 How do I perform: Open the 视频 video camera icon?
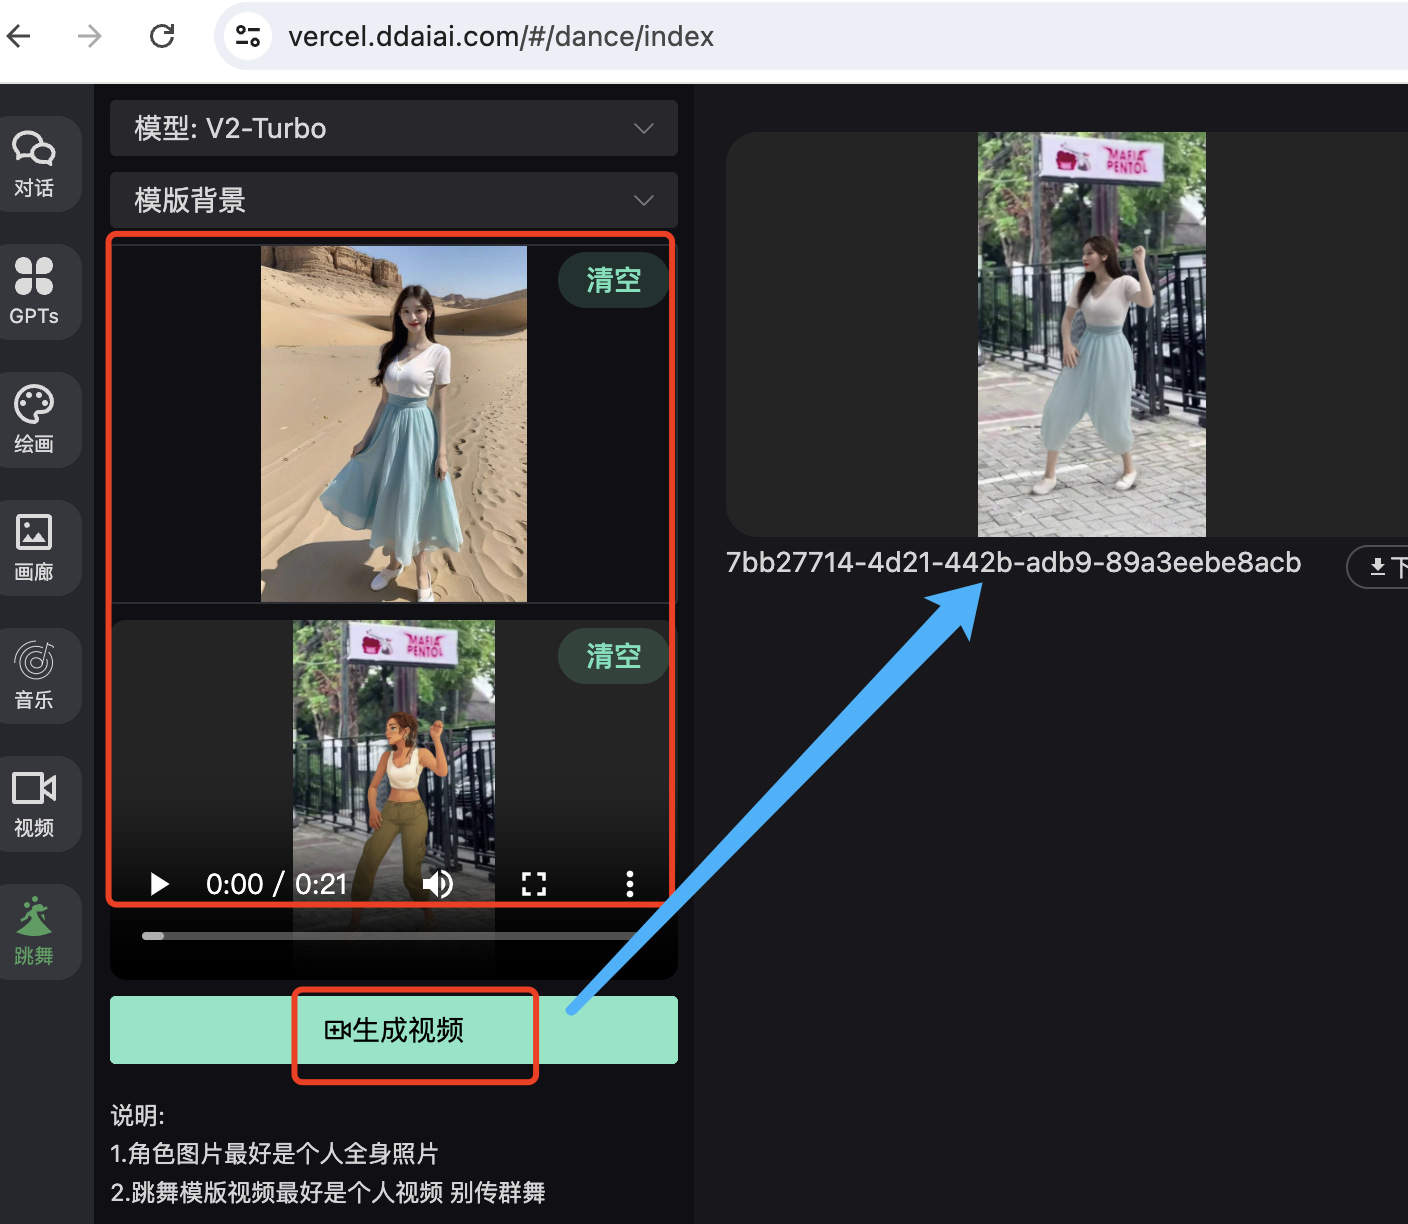pyautogui.click(x=34, y=803)
